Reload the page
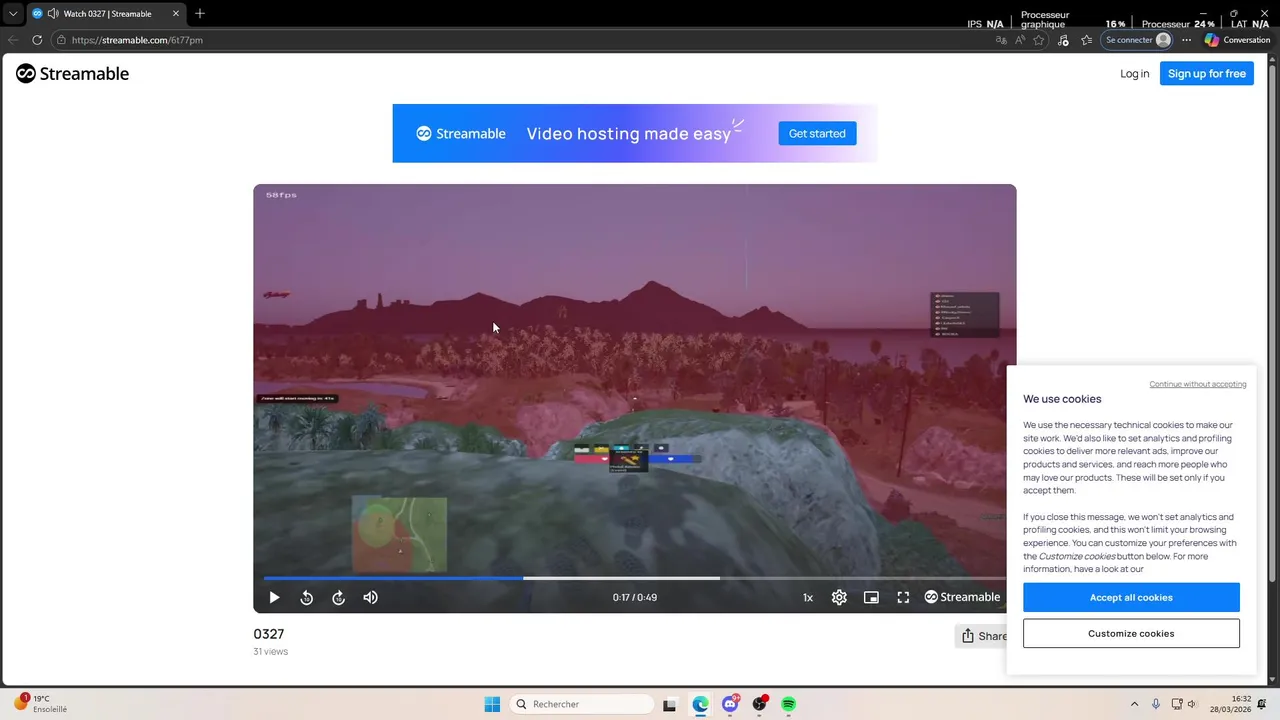This screenshot has height=720, width=1280. coord(37,40)
